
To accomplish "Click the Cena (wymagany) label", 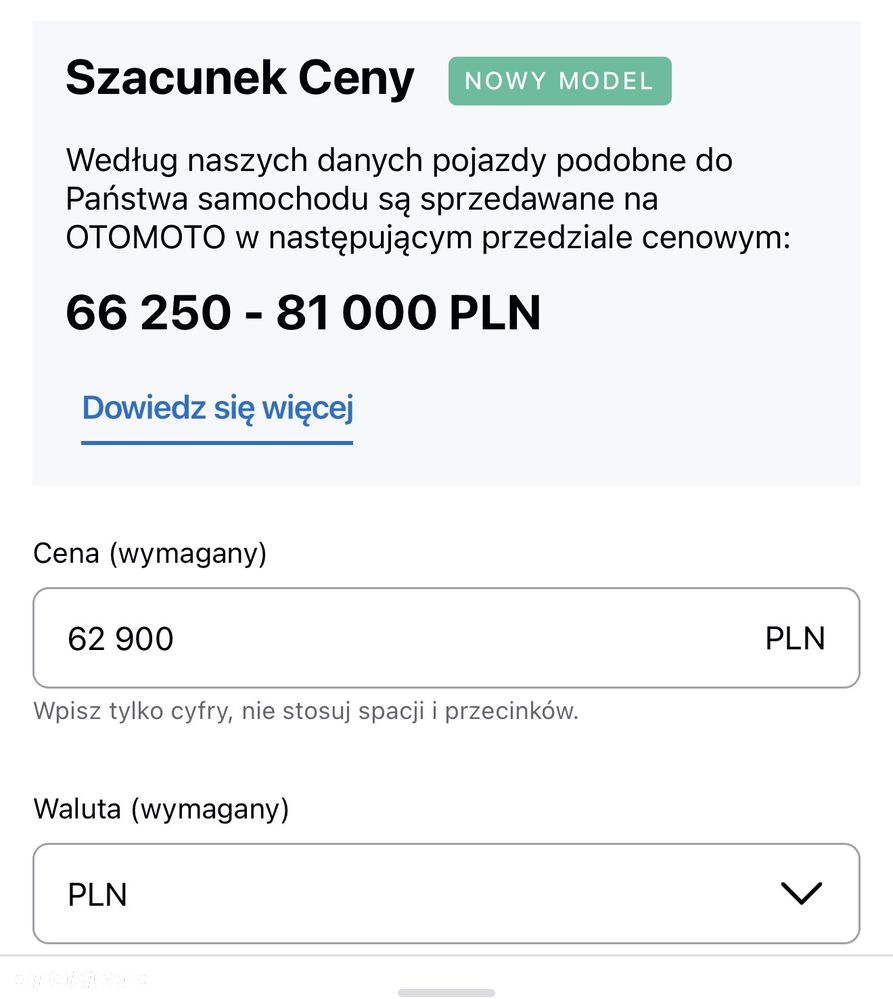I will coord(150,553).
